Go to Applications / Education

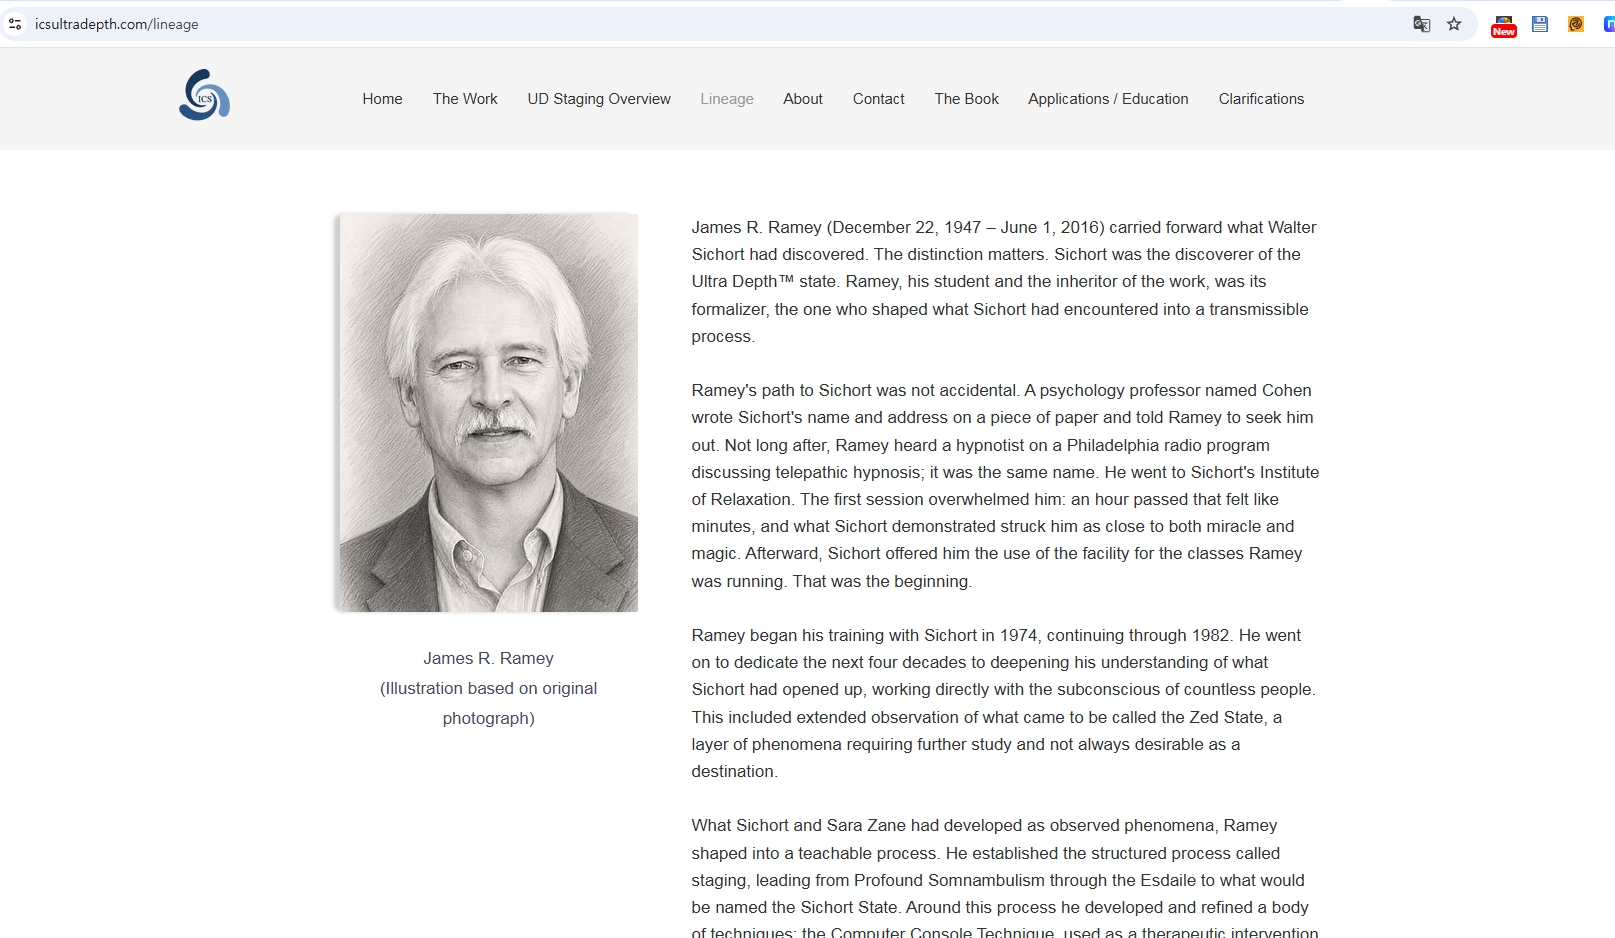pos(1108,99)
